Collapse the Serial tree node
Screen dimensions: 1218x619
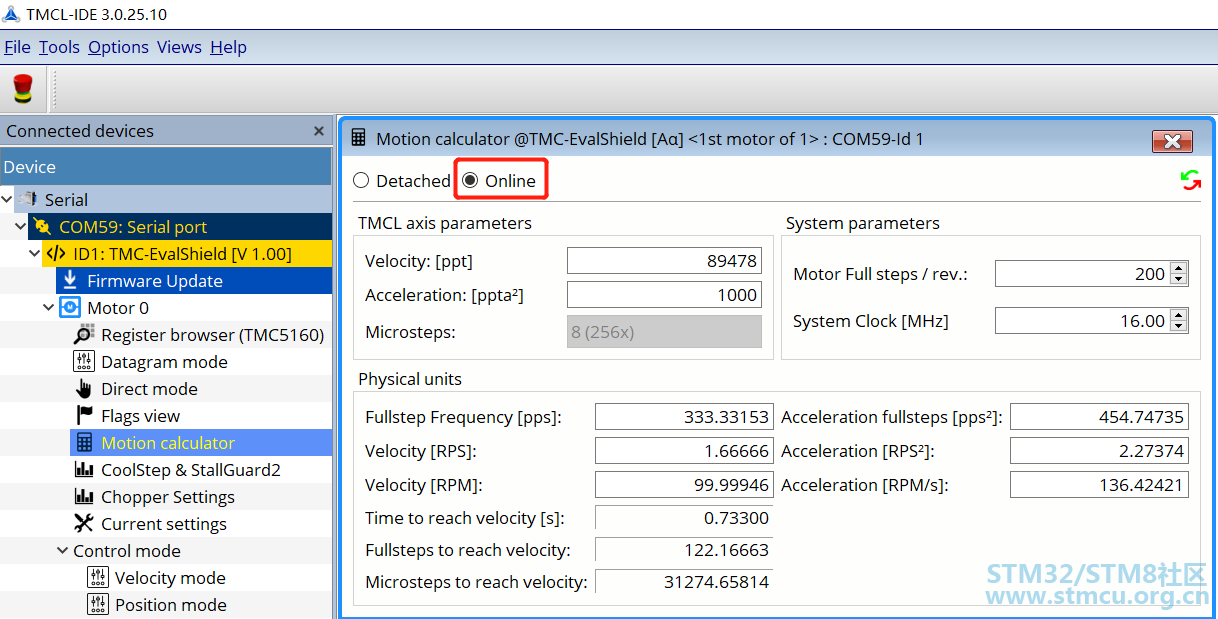tap(8, 200)
